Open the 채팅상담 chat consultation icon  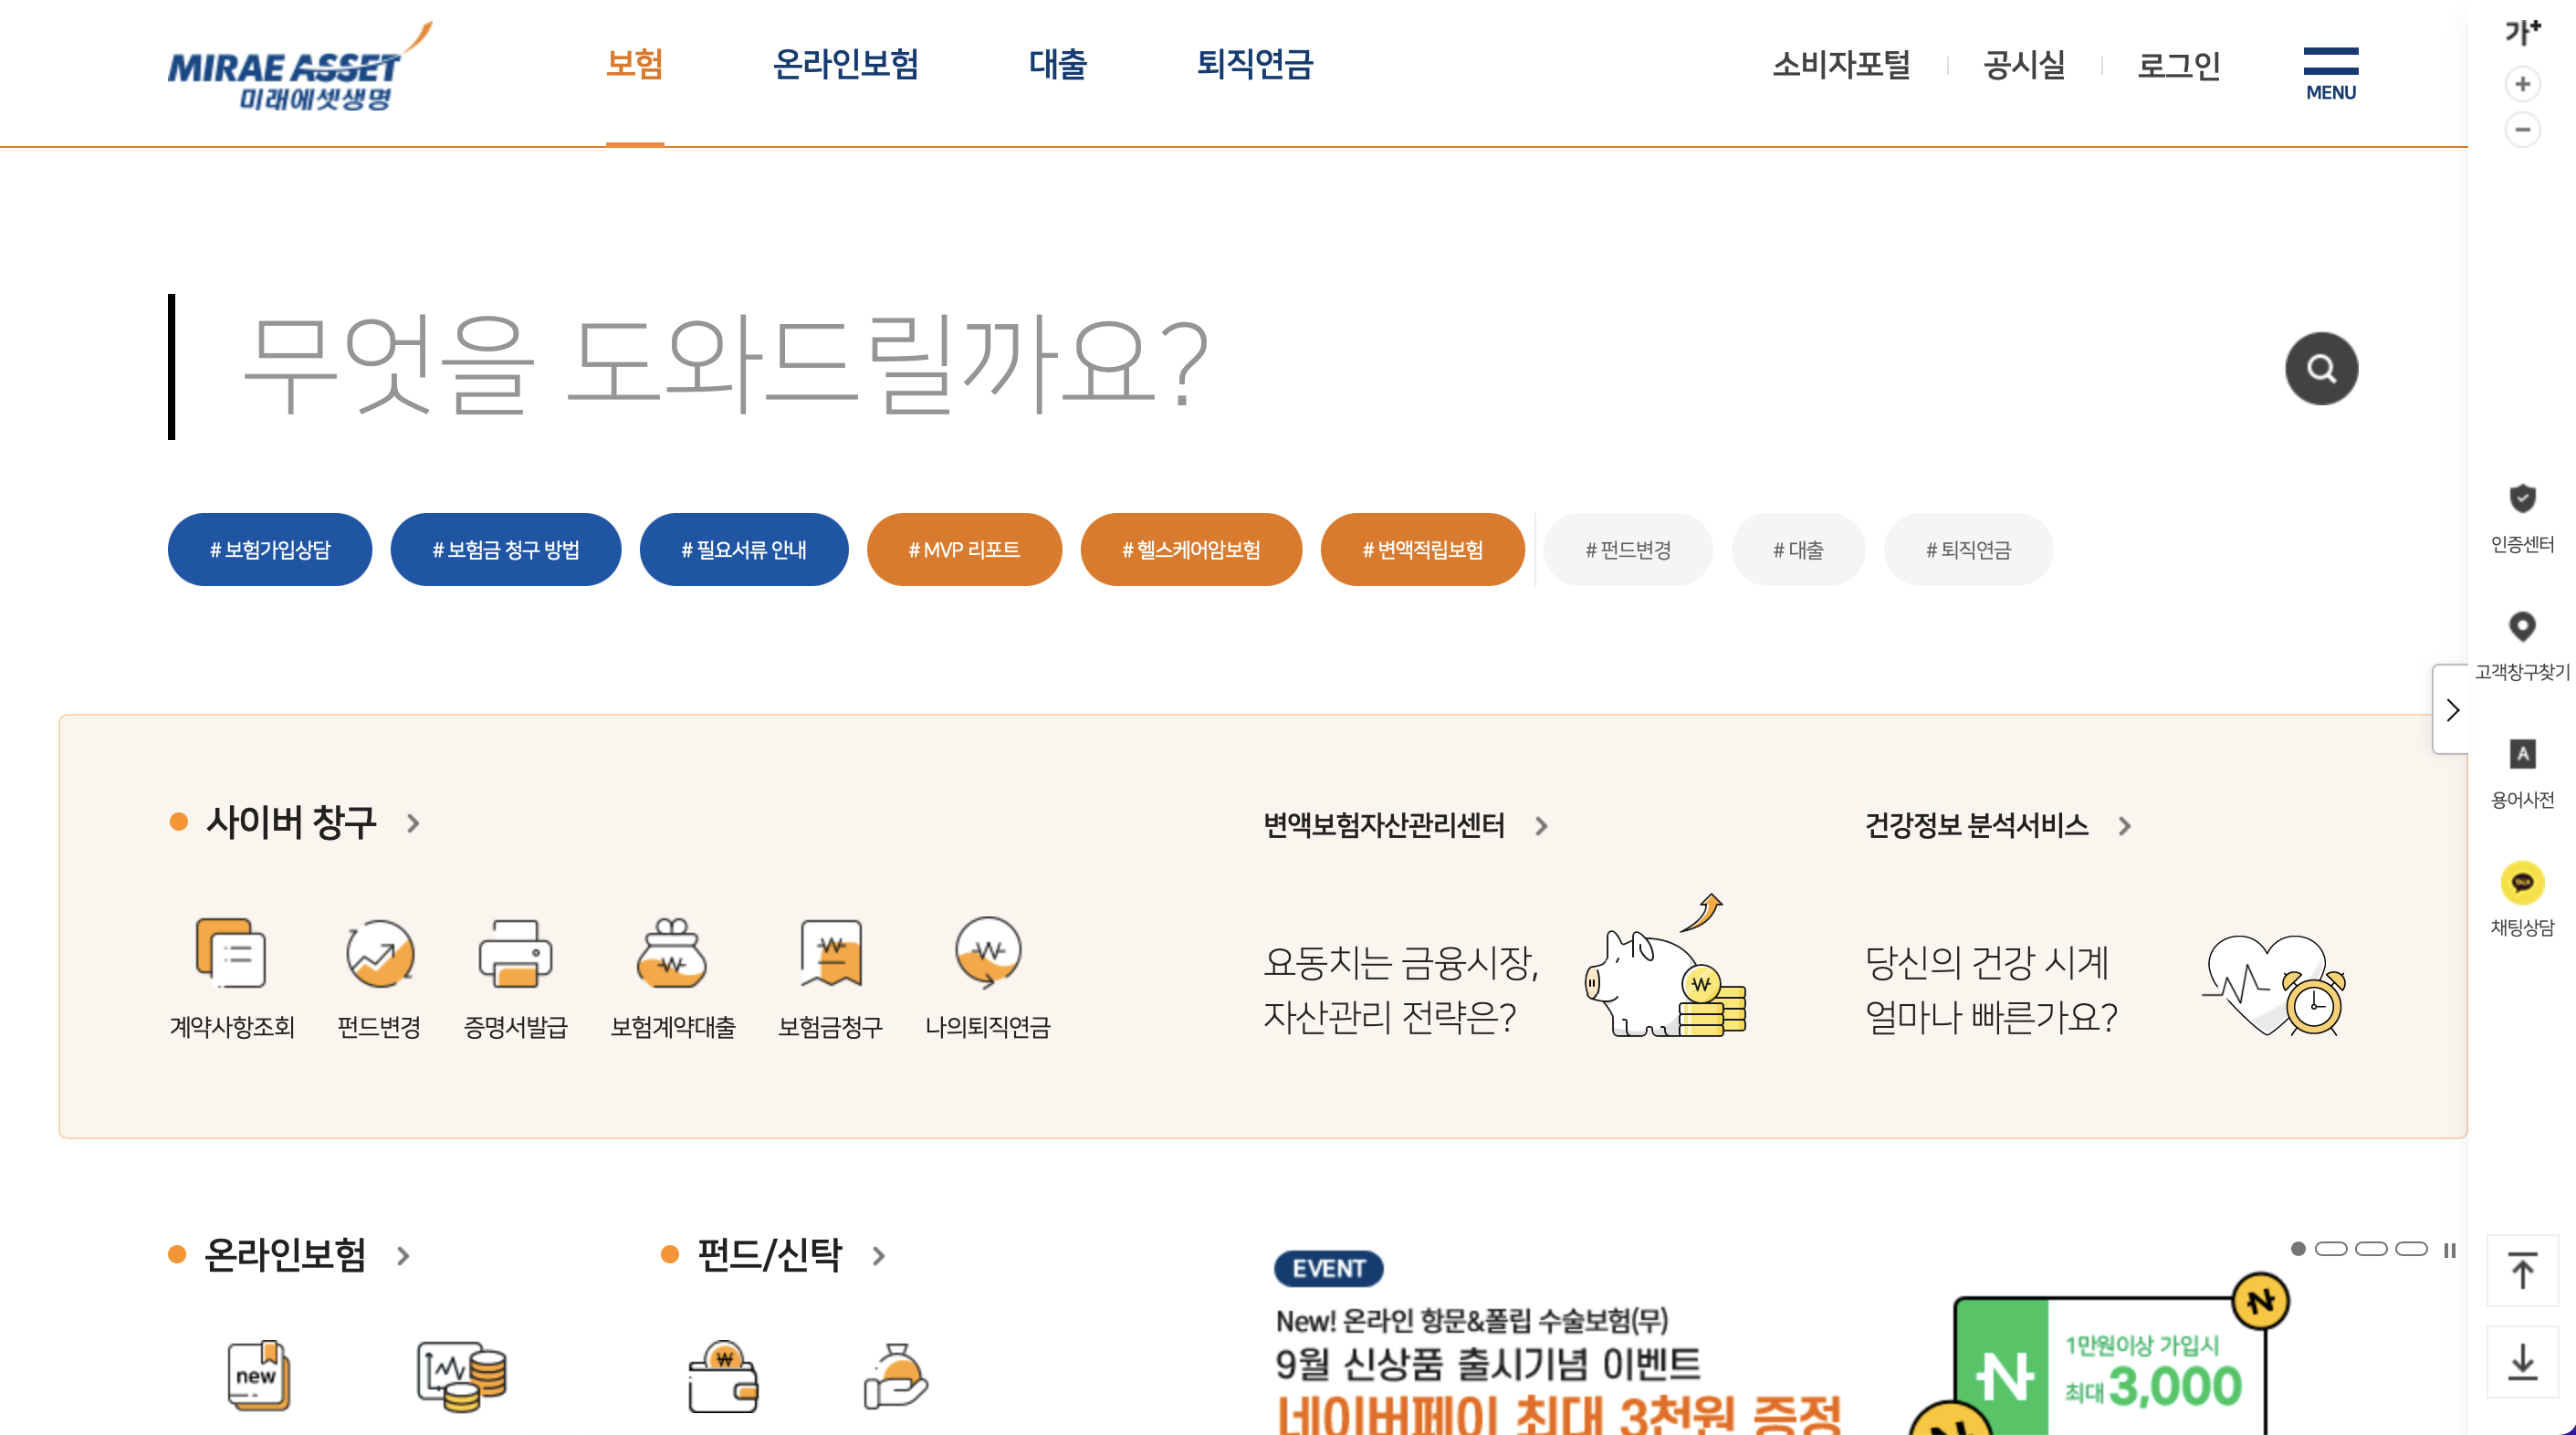(2522, 883)
